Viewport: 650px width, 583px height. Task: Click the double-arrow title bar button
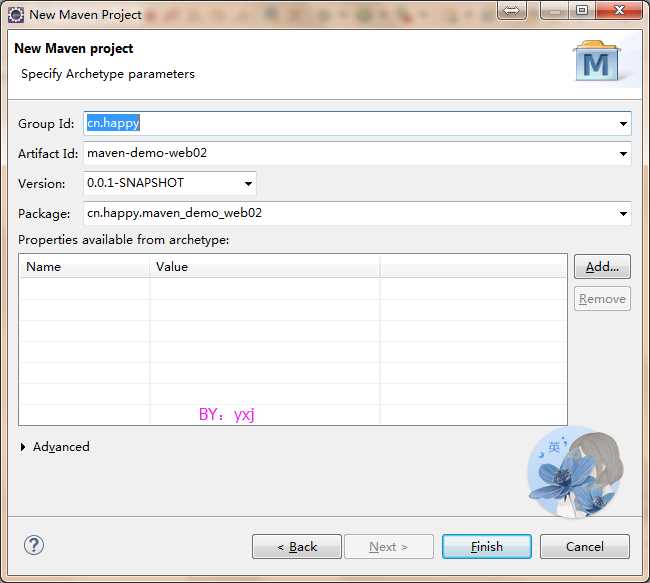click(512, 10)
